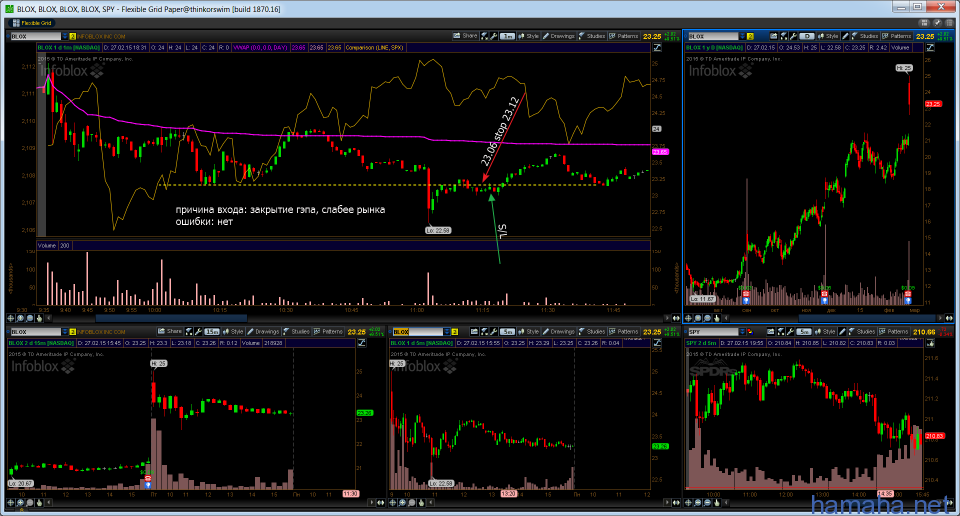Open the Flexible Grid menu button
This screenshot has width=960, height=516.
coord(32,23)
